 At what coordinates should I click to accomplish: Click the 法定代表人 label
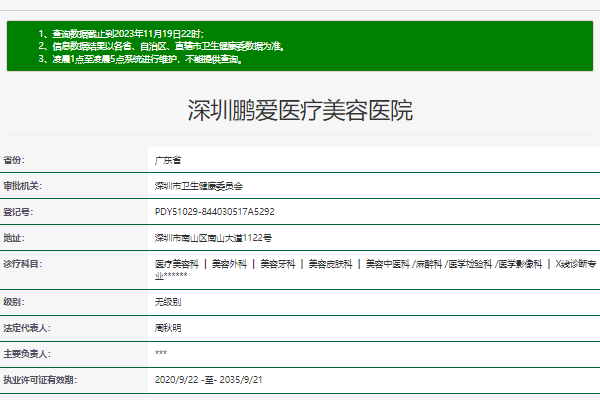pos(27,328)
